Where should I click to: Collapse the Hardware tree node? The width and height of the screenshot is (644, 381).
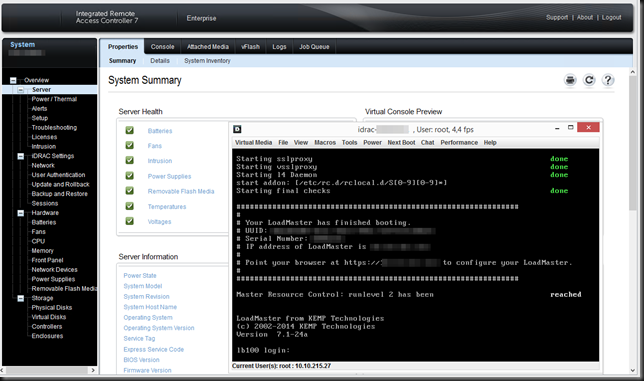tap(21, 213)
